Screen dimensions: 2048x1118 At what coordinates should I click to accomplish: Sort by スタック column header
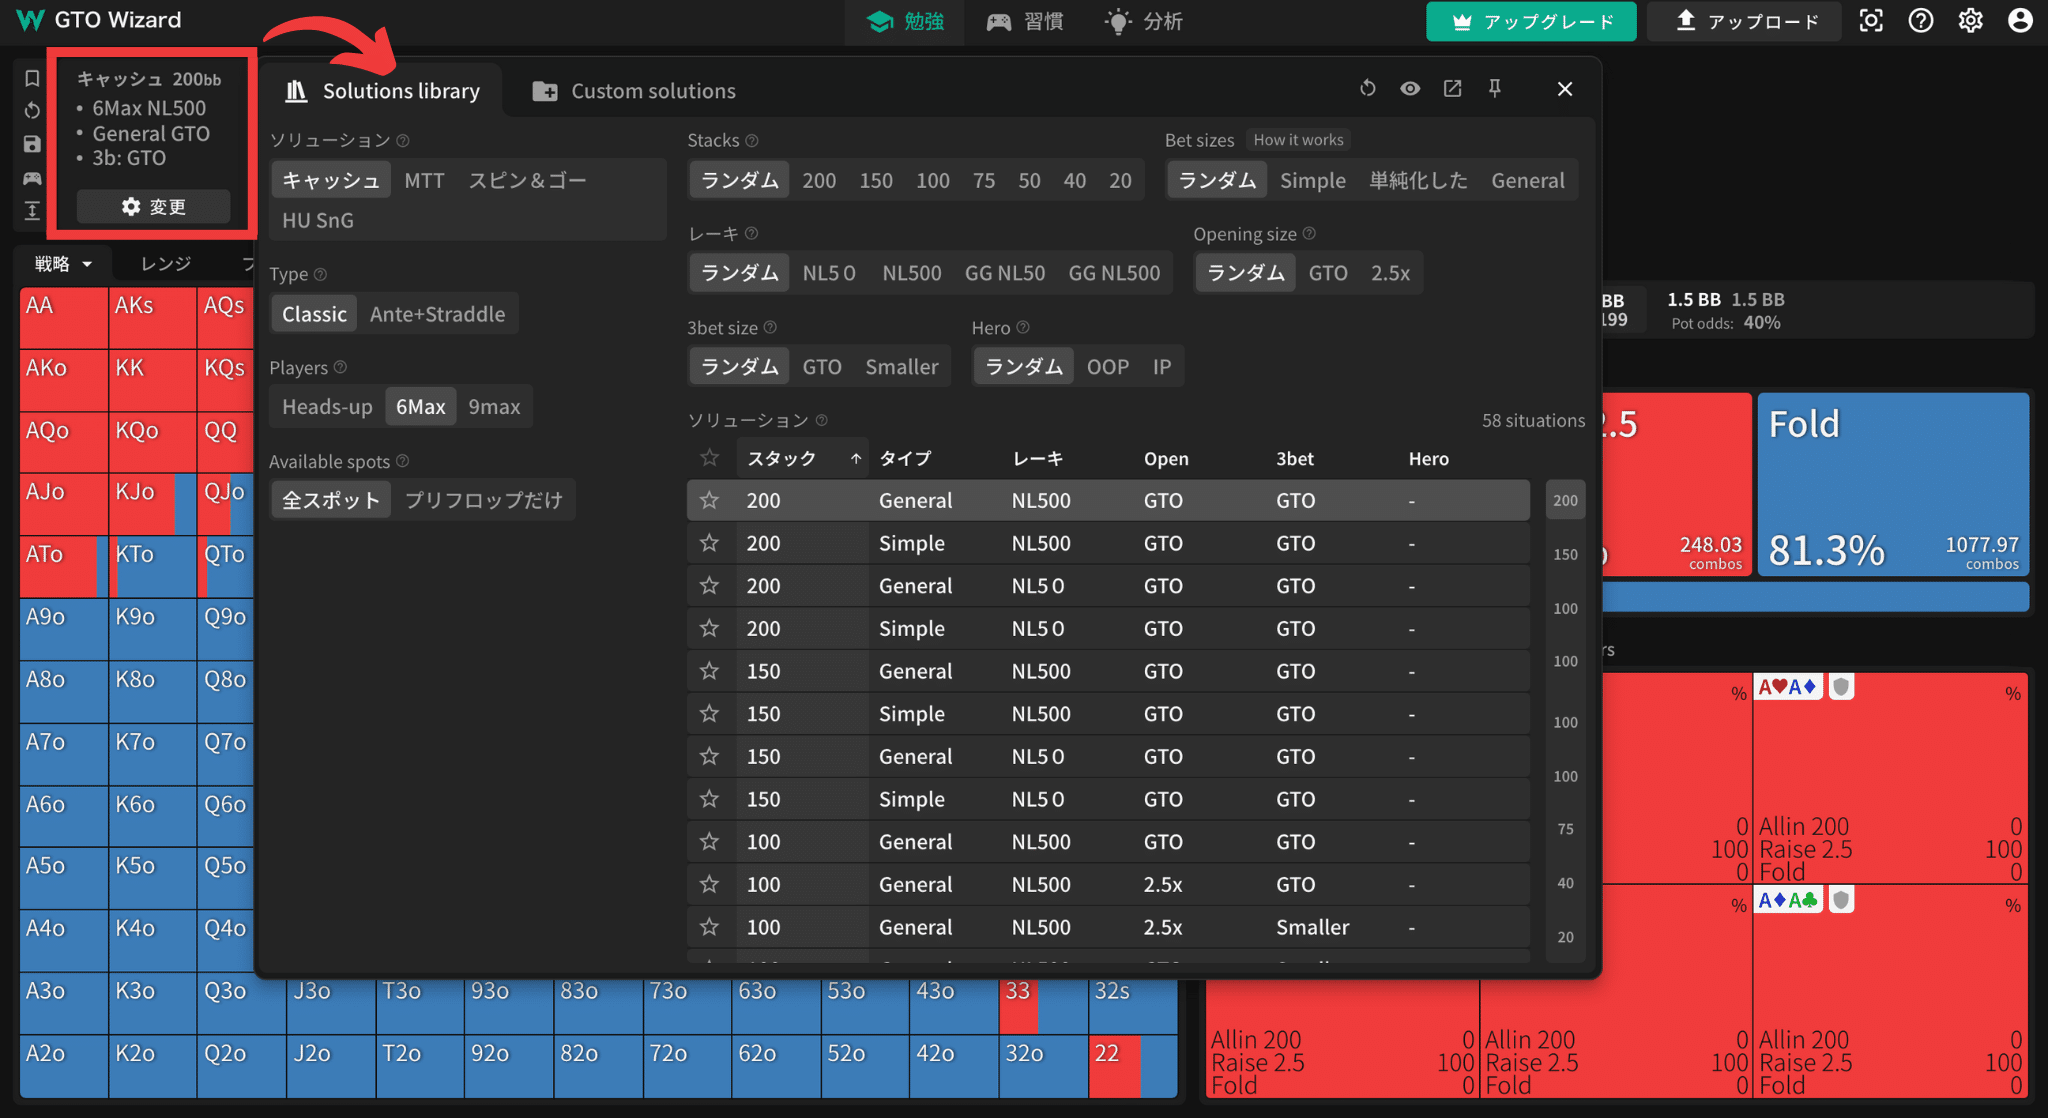(x=803, y=458)
